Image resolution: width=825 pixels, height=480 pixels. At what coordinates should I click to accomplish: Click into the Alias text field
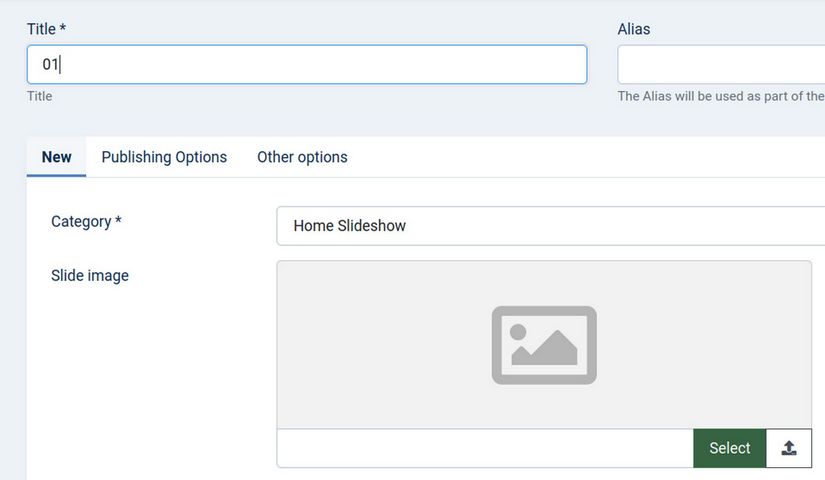pyautogui.click(x=721, y=64)
